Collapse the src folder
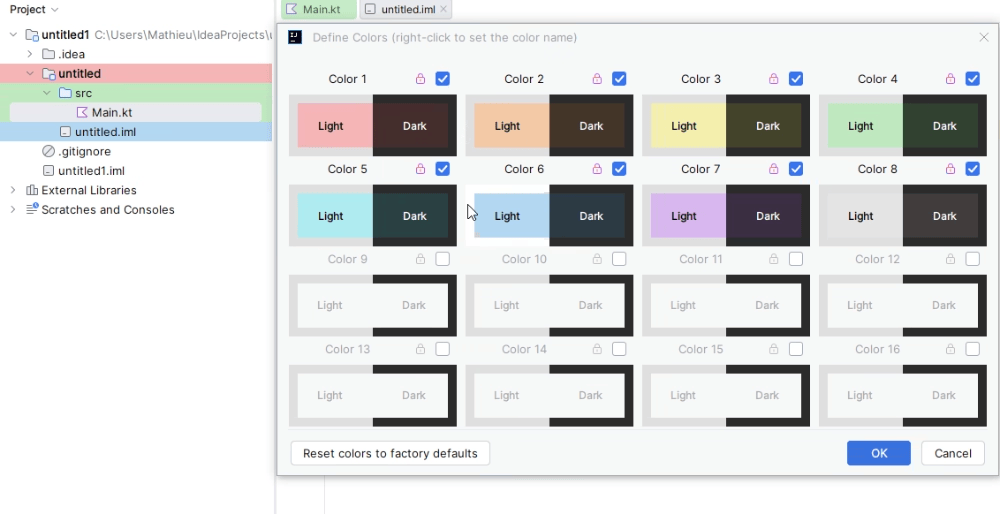This screenshot has height=514, width=1000. [x=47, y=93]
